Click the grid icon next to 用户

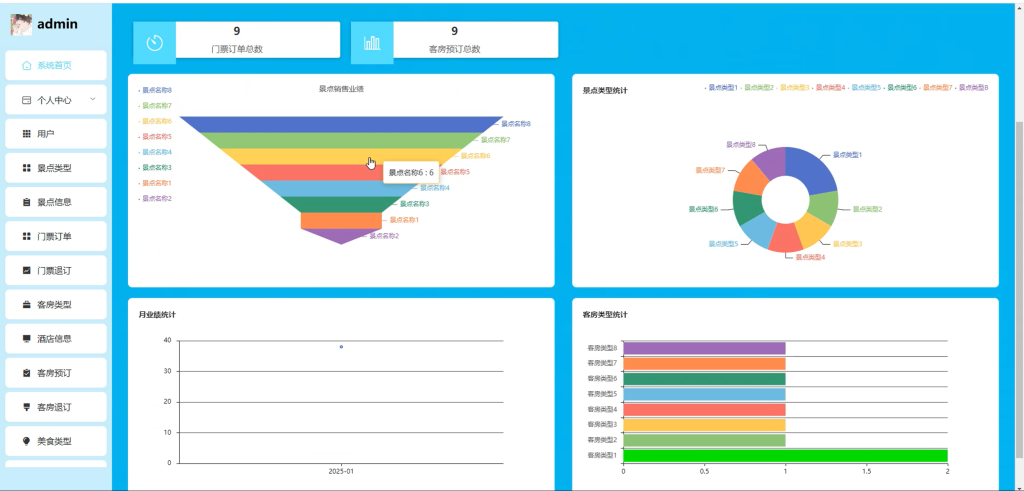(x=27, y=134)
